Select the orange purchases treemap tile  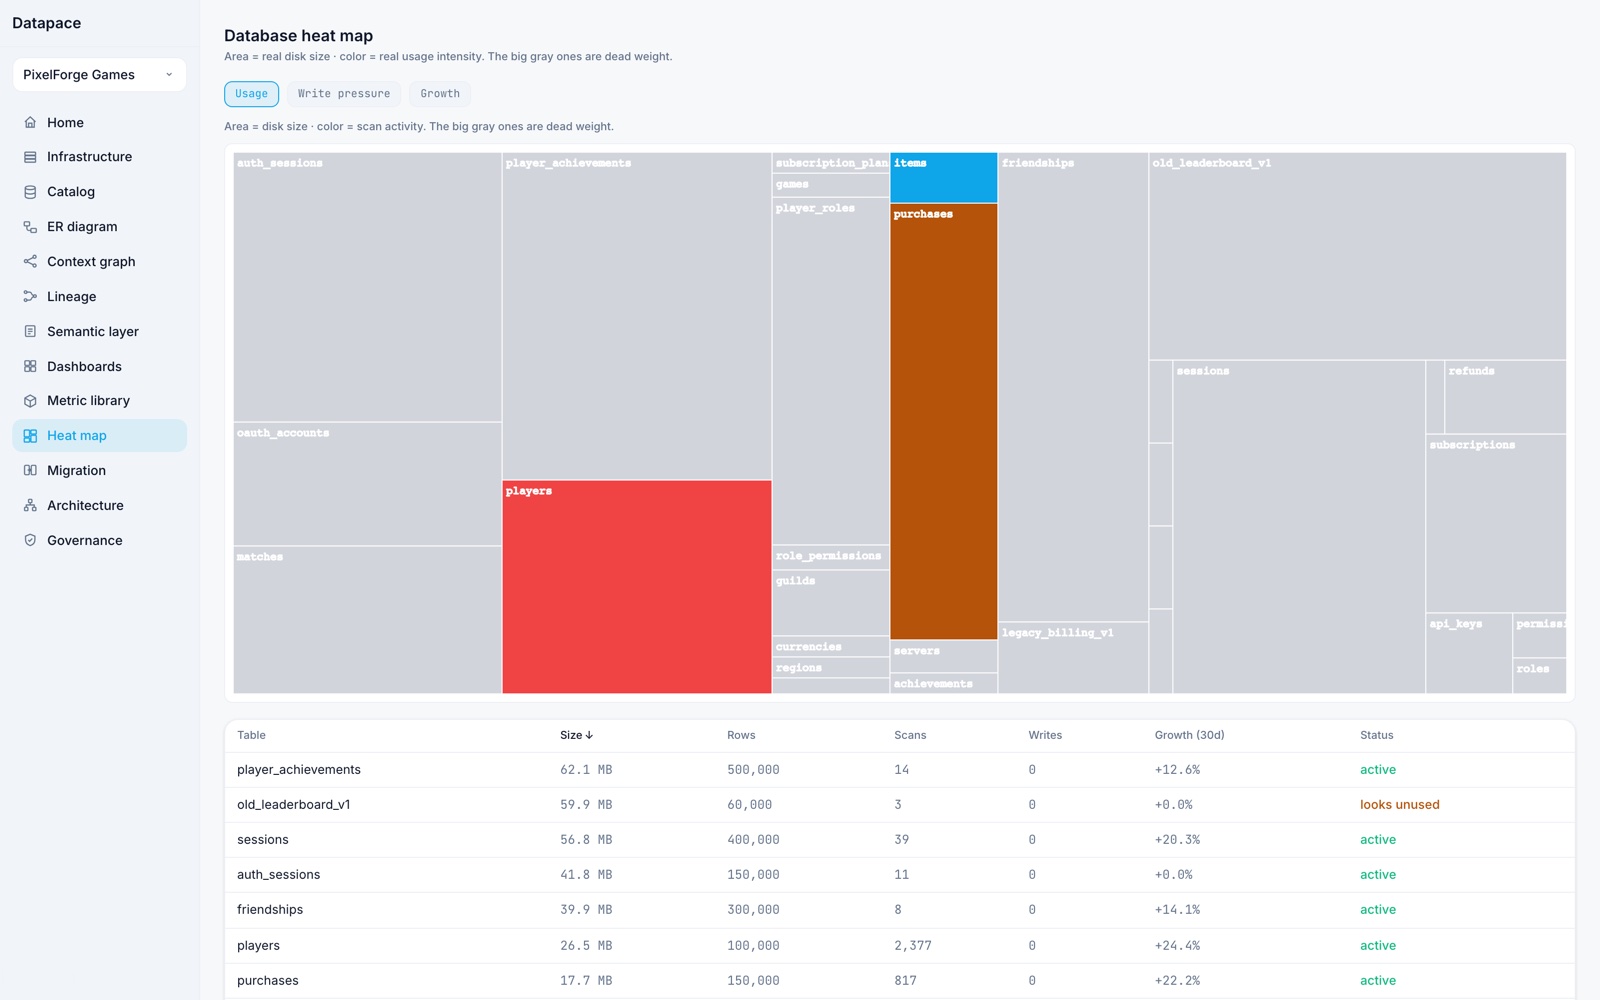tap(944, 421)
